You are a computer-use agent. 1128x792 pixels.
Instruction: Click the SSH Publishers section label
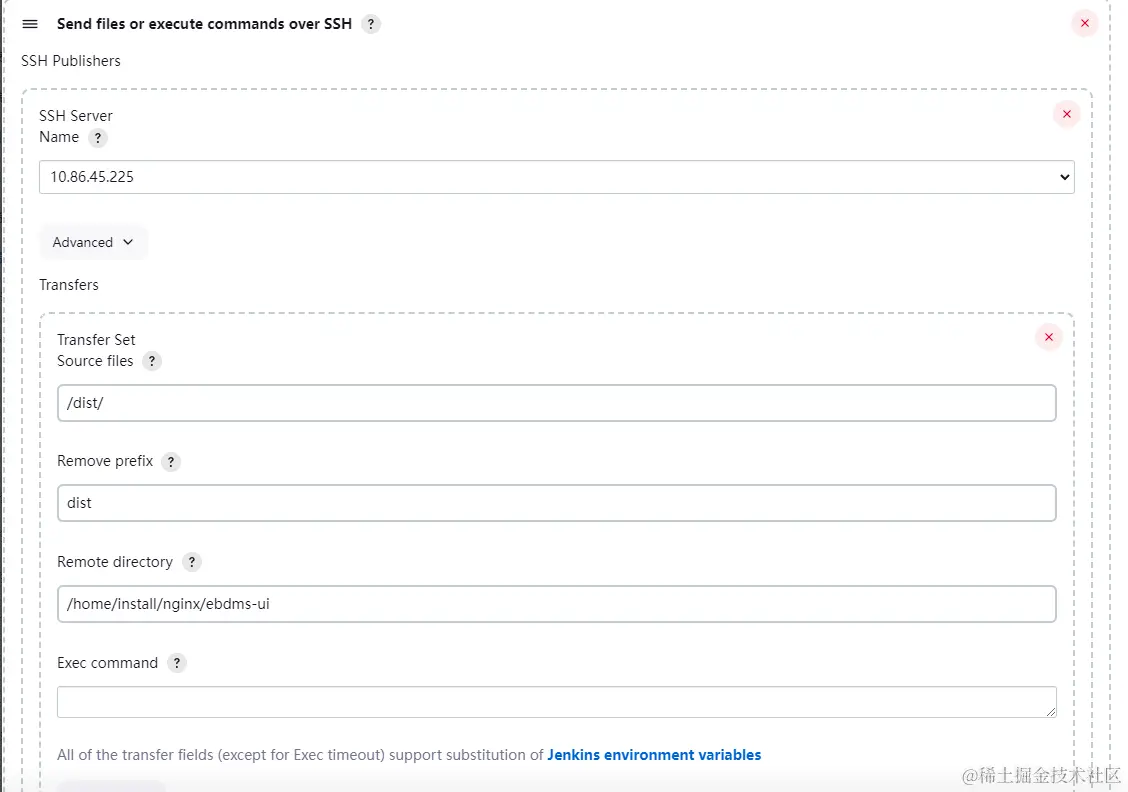[71, 61]
